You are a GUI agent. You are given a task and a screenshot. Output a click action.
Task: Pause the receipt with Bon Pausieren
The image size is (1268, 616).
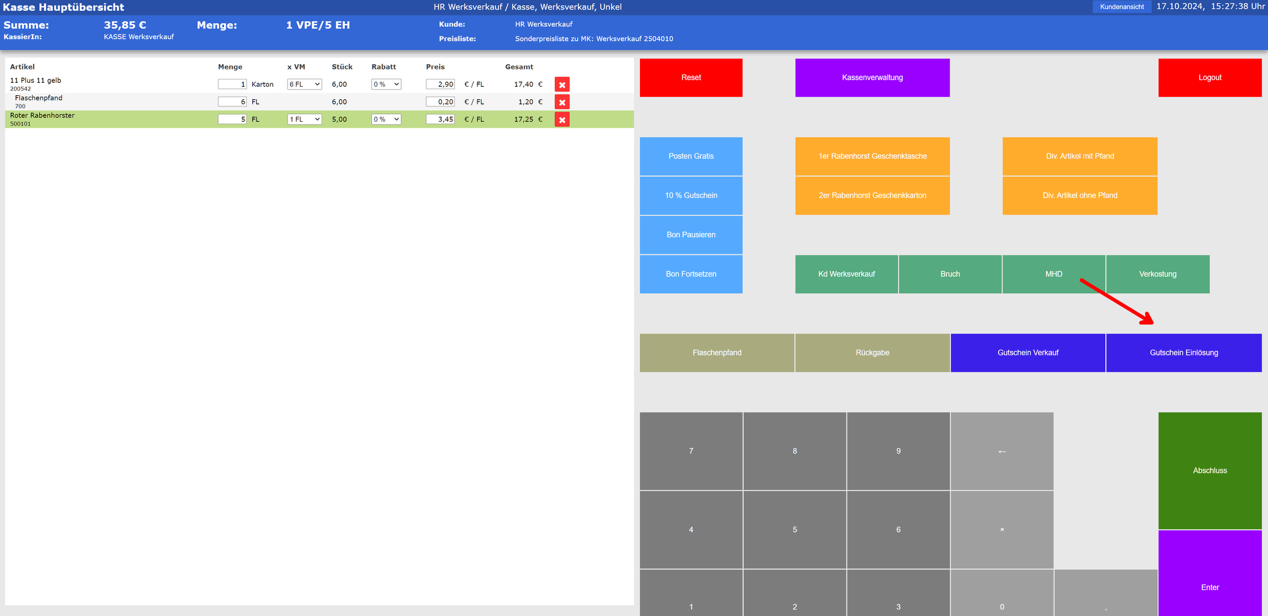[690, 234]
